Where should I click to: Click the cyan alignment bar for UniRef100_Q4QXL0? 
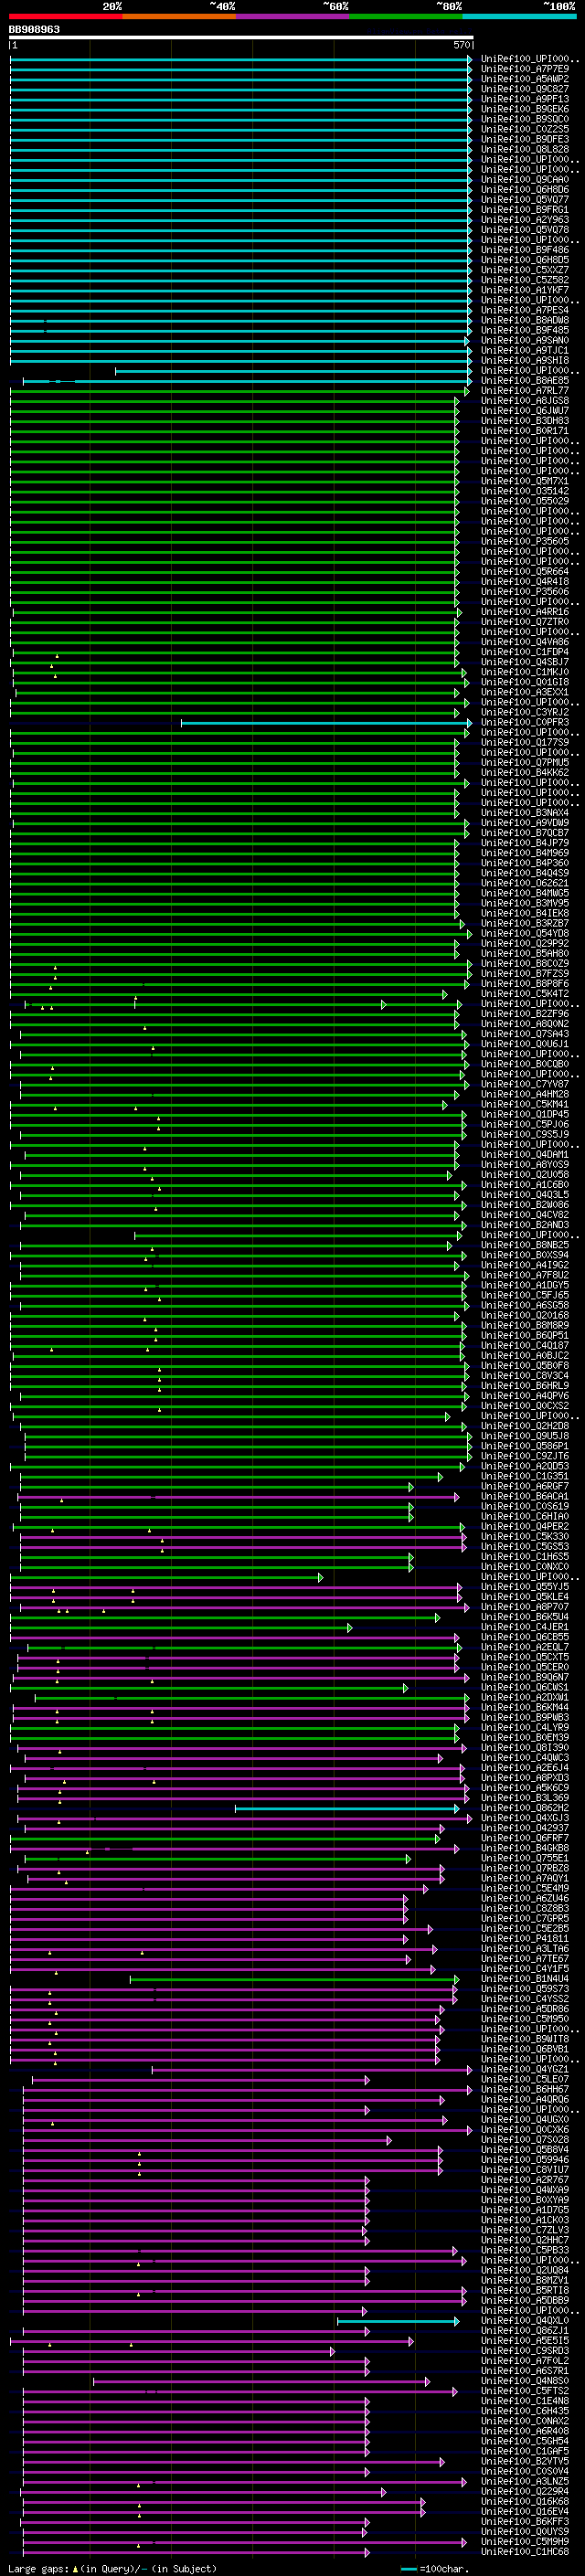[398, 2321]
